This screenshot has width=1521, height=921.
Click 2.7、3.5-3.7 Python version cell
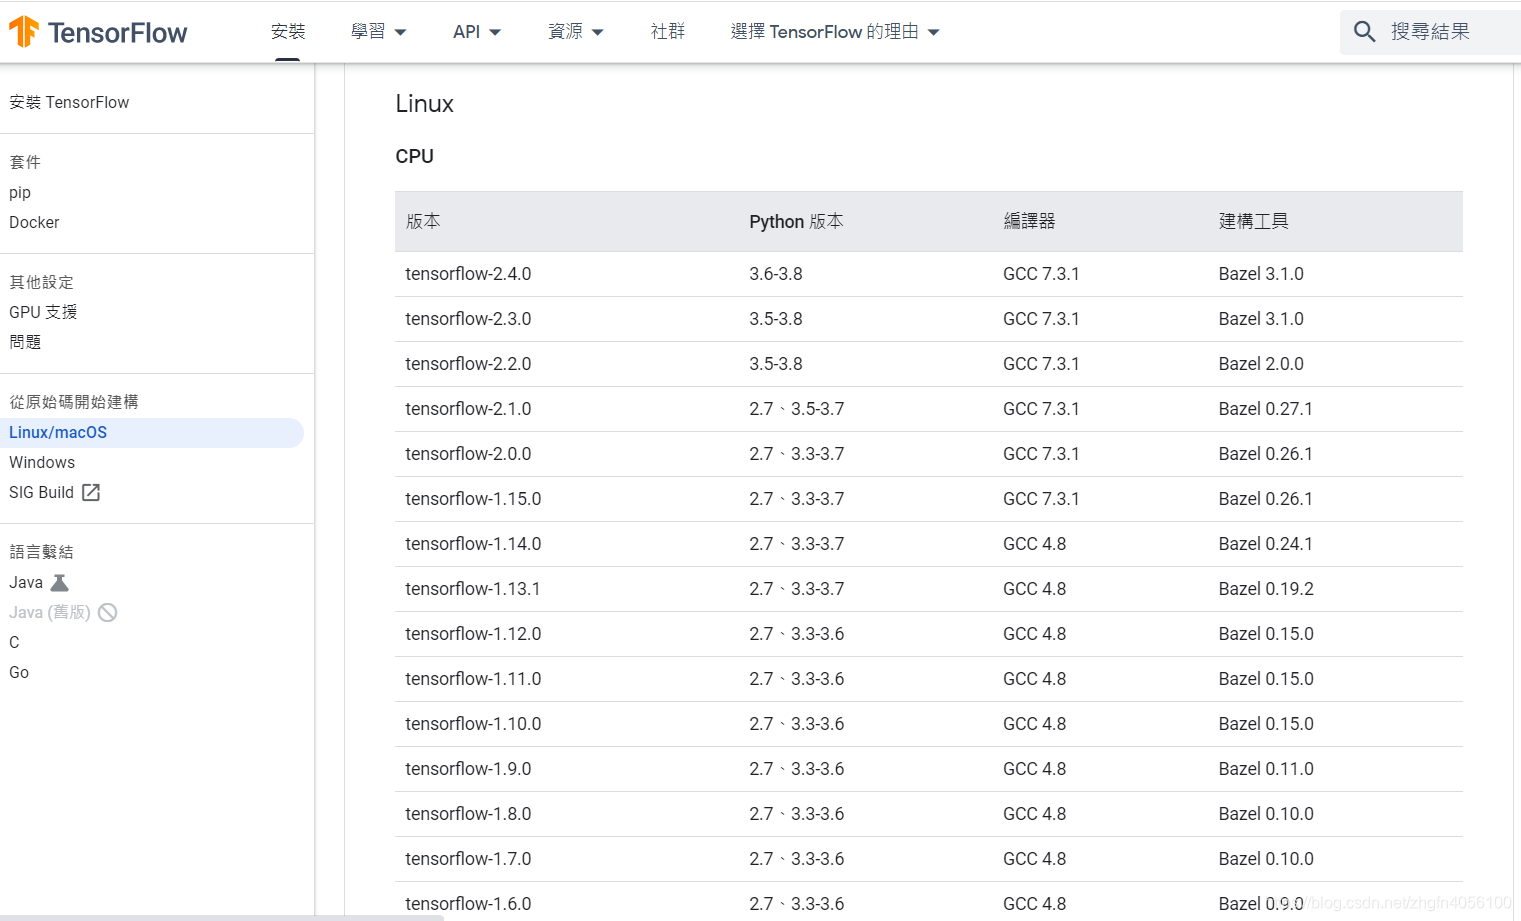(x=797, y=409)
